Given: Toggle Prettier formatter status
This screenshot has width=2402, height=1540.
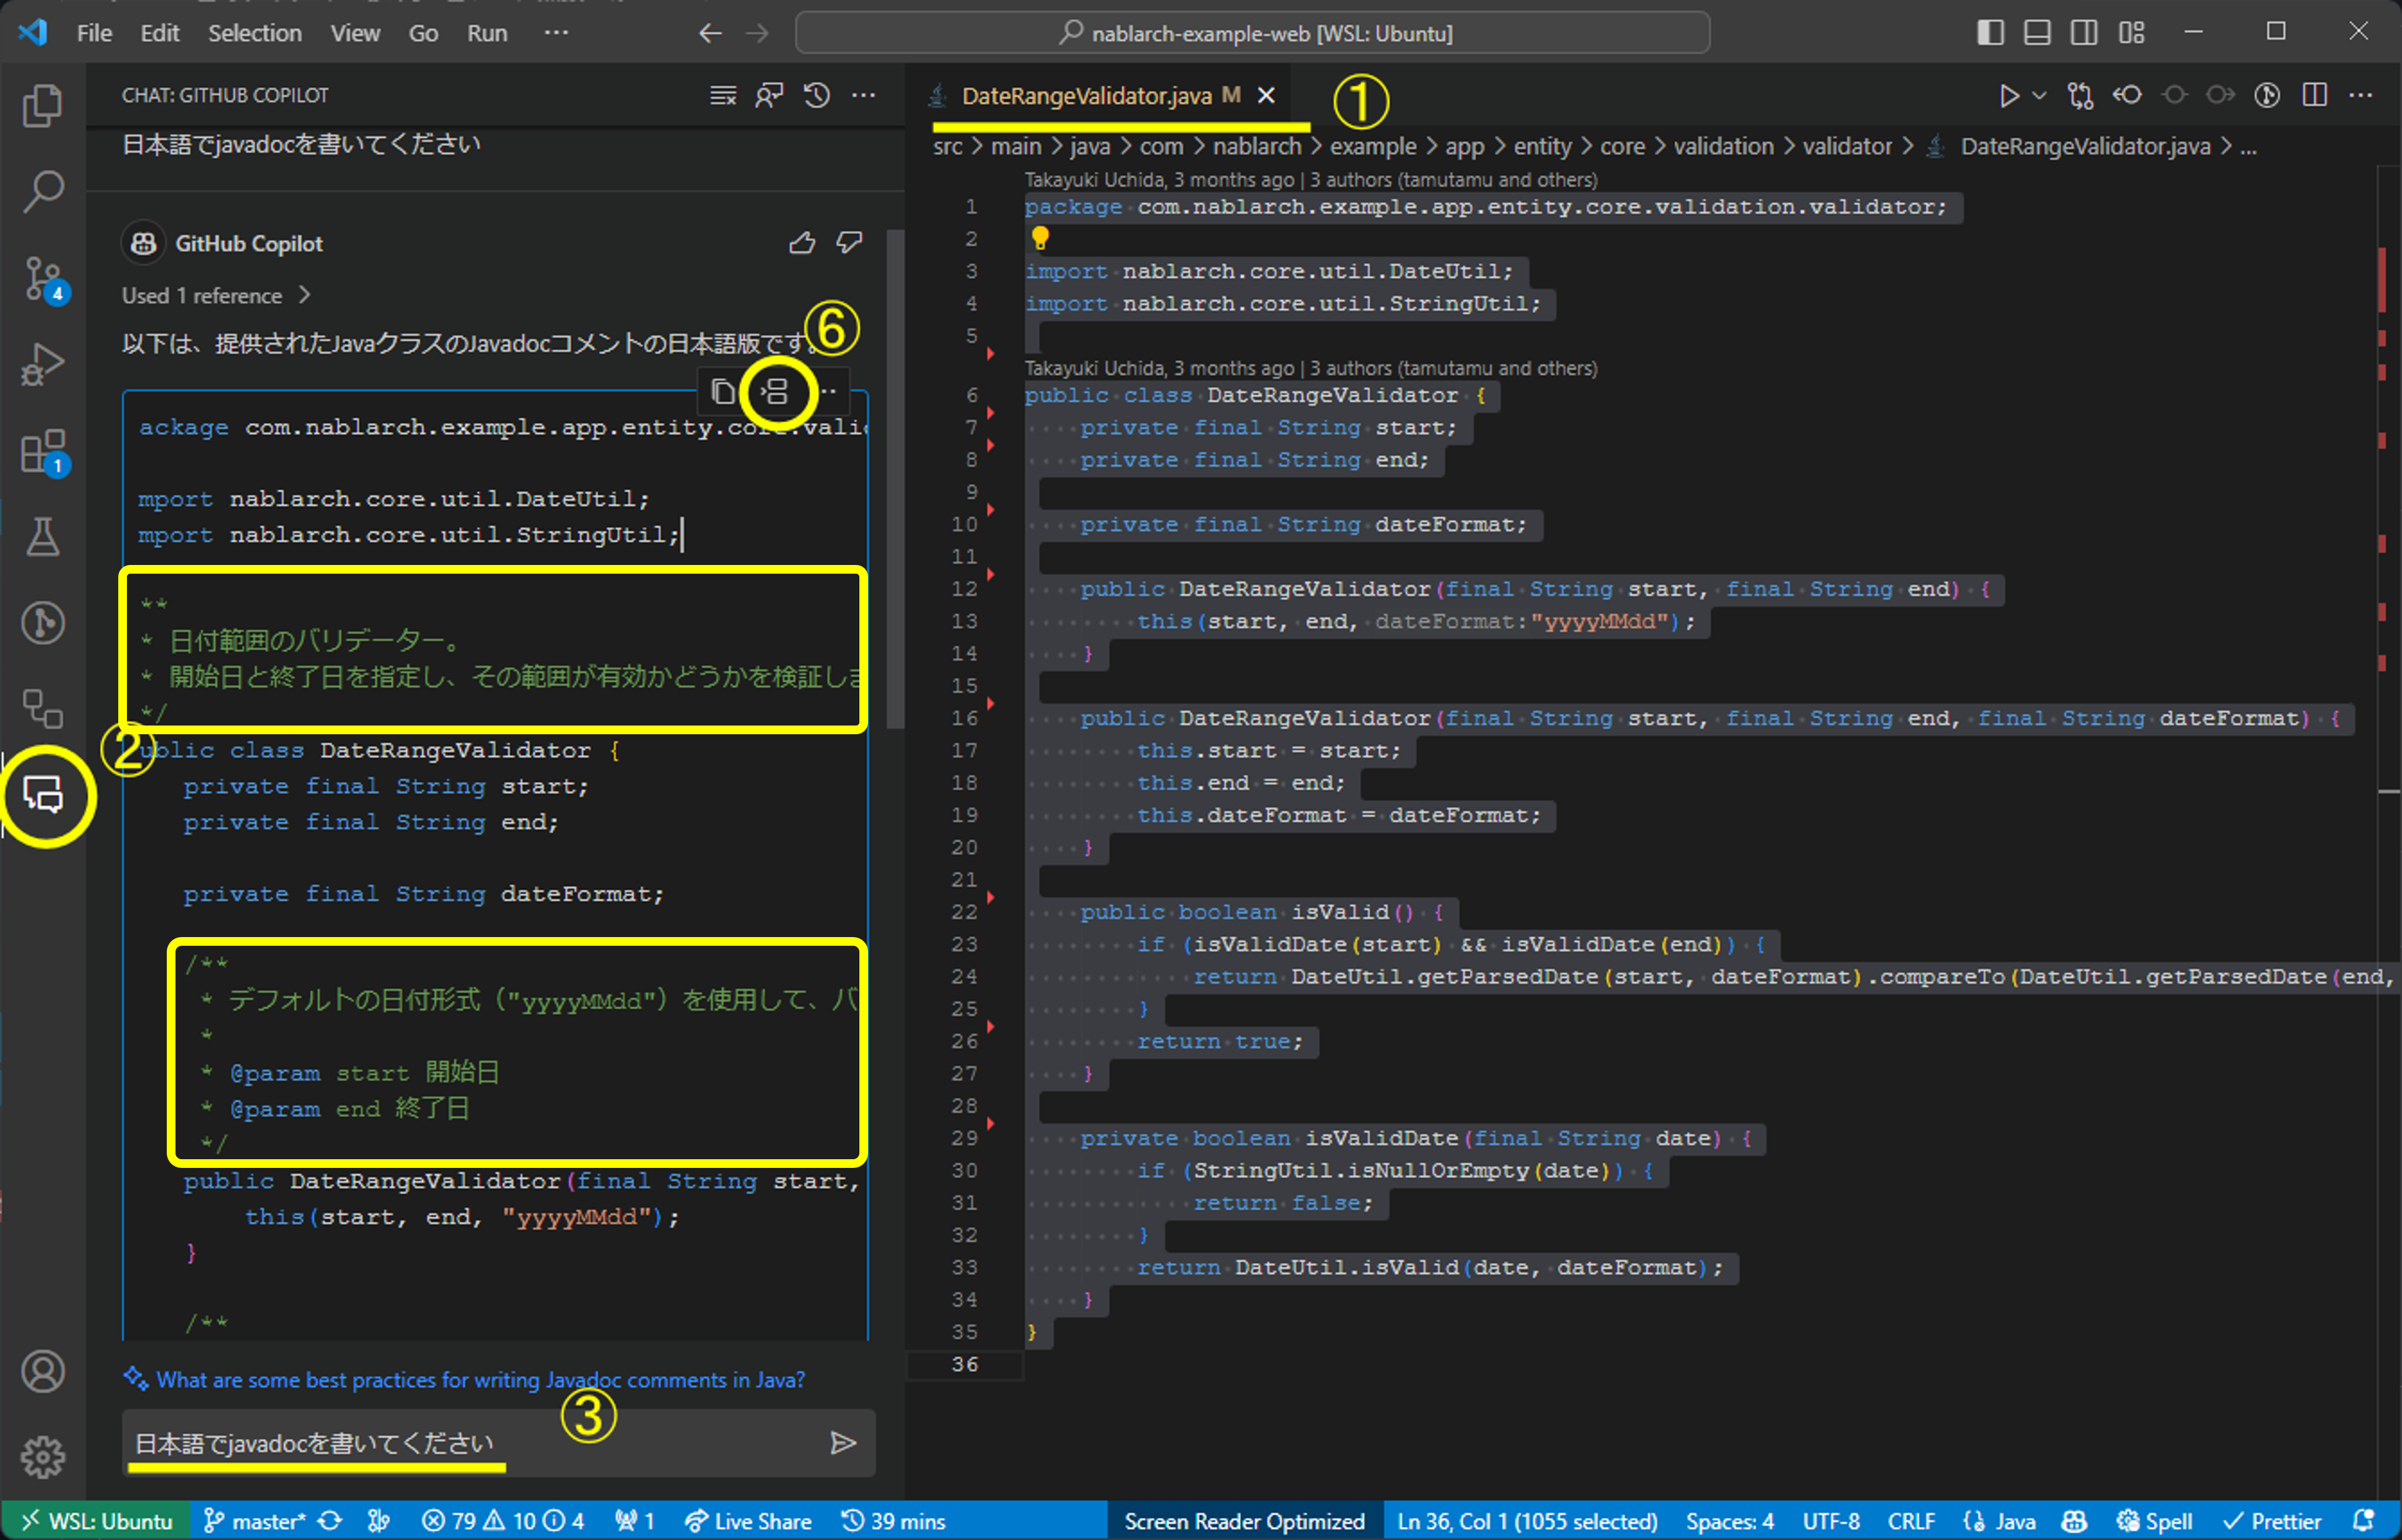Looking at the screenshot, I should coord(2271,1521).
